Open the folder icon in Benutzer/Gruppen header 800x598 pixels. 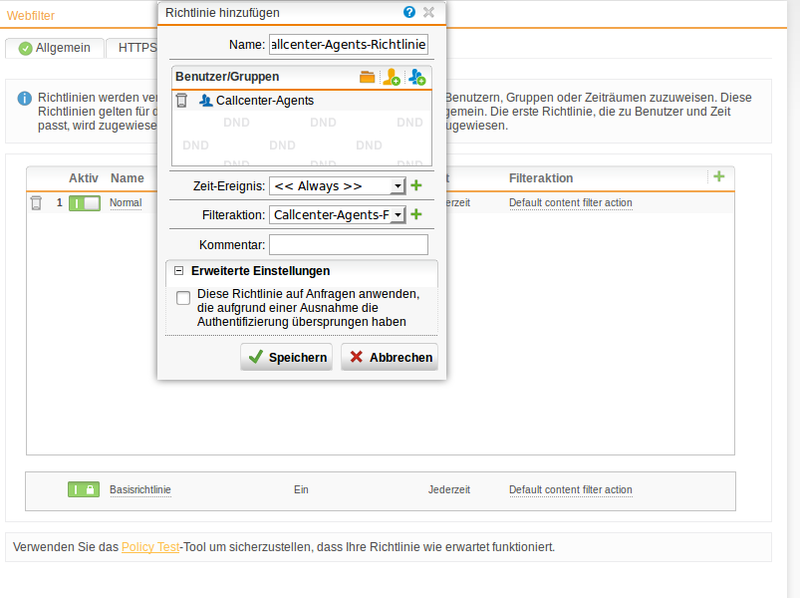(368, 76)
